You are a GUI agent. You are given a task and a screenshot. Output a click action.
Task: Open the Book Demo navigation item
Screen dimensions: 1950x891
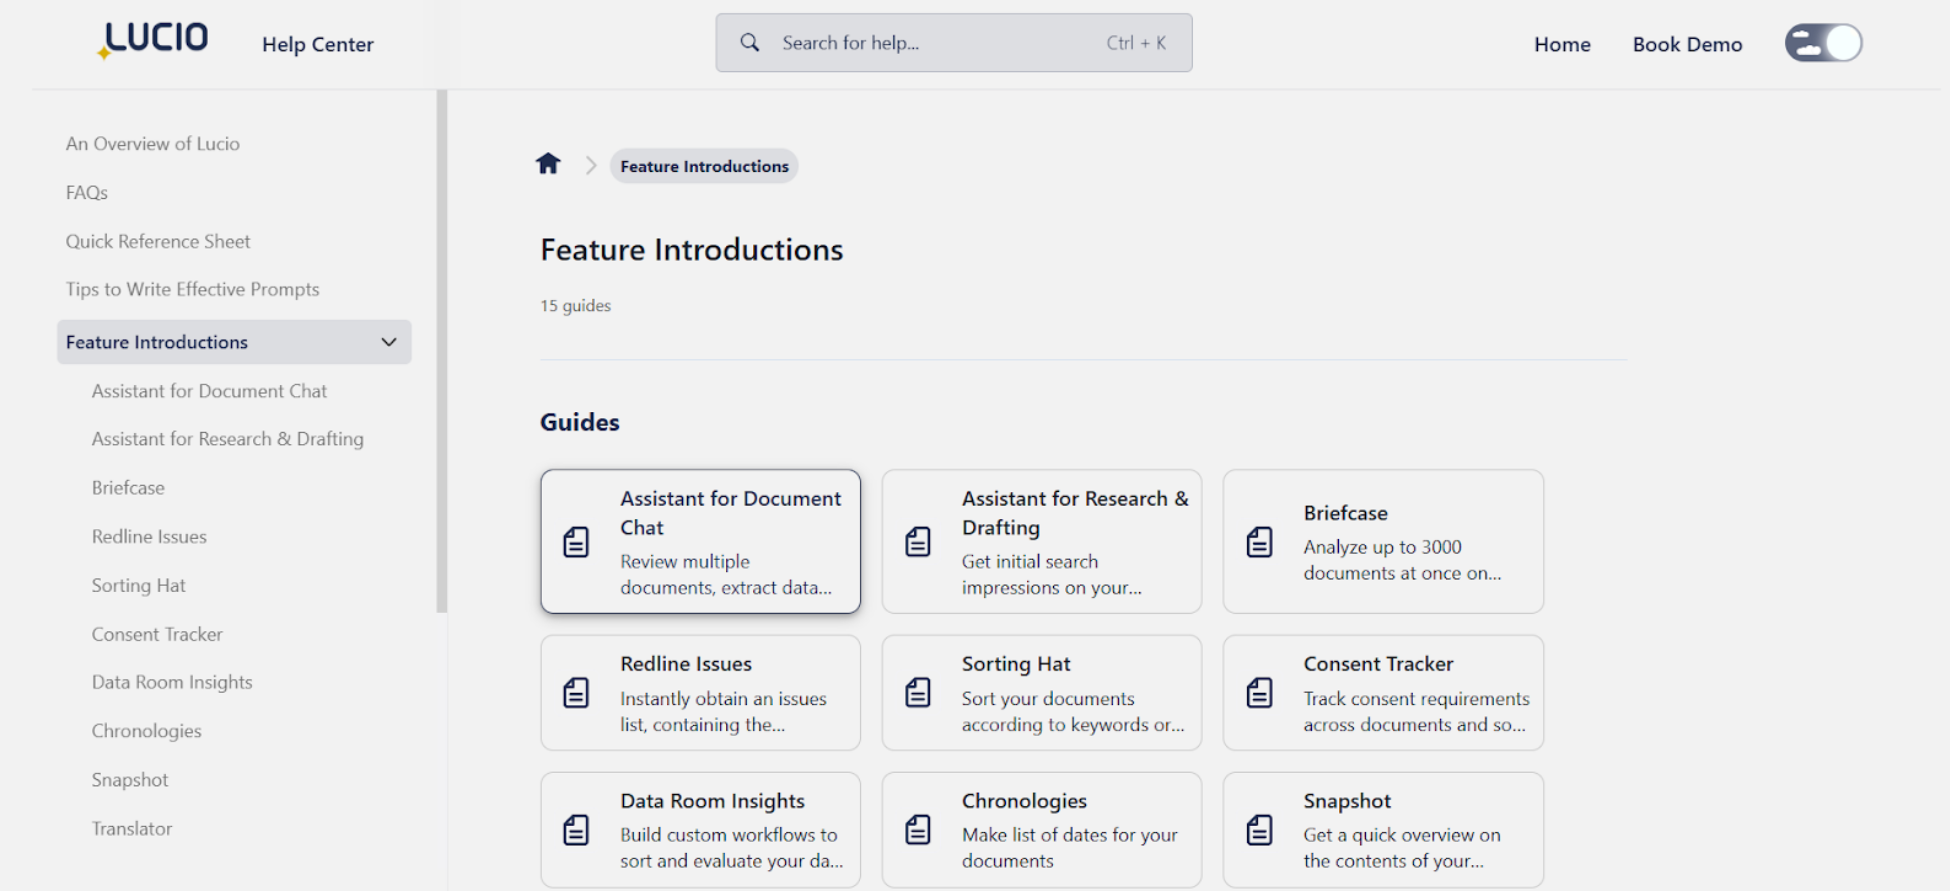(x=1687, y=44)
